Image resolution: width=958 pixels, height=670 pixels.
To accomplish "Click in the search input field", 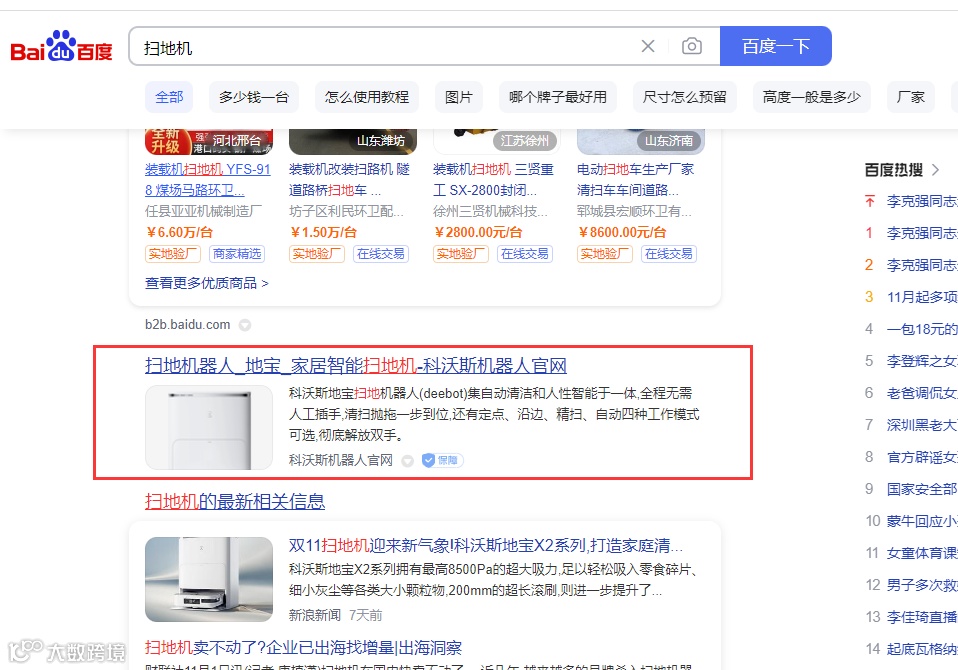I will coord(385,46).
